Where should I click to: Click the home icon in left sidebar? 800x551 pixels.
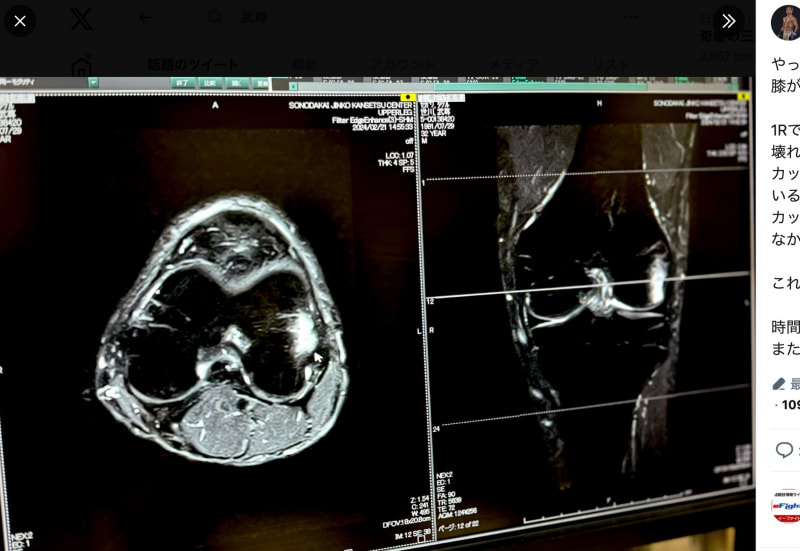tap(82, 66)
